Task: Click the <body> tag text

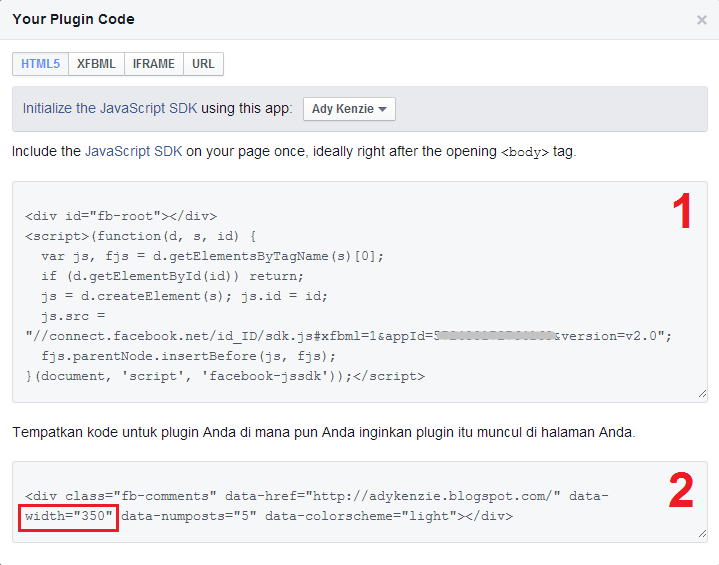Action: [525, 152]
